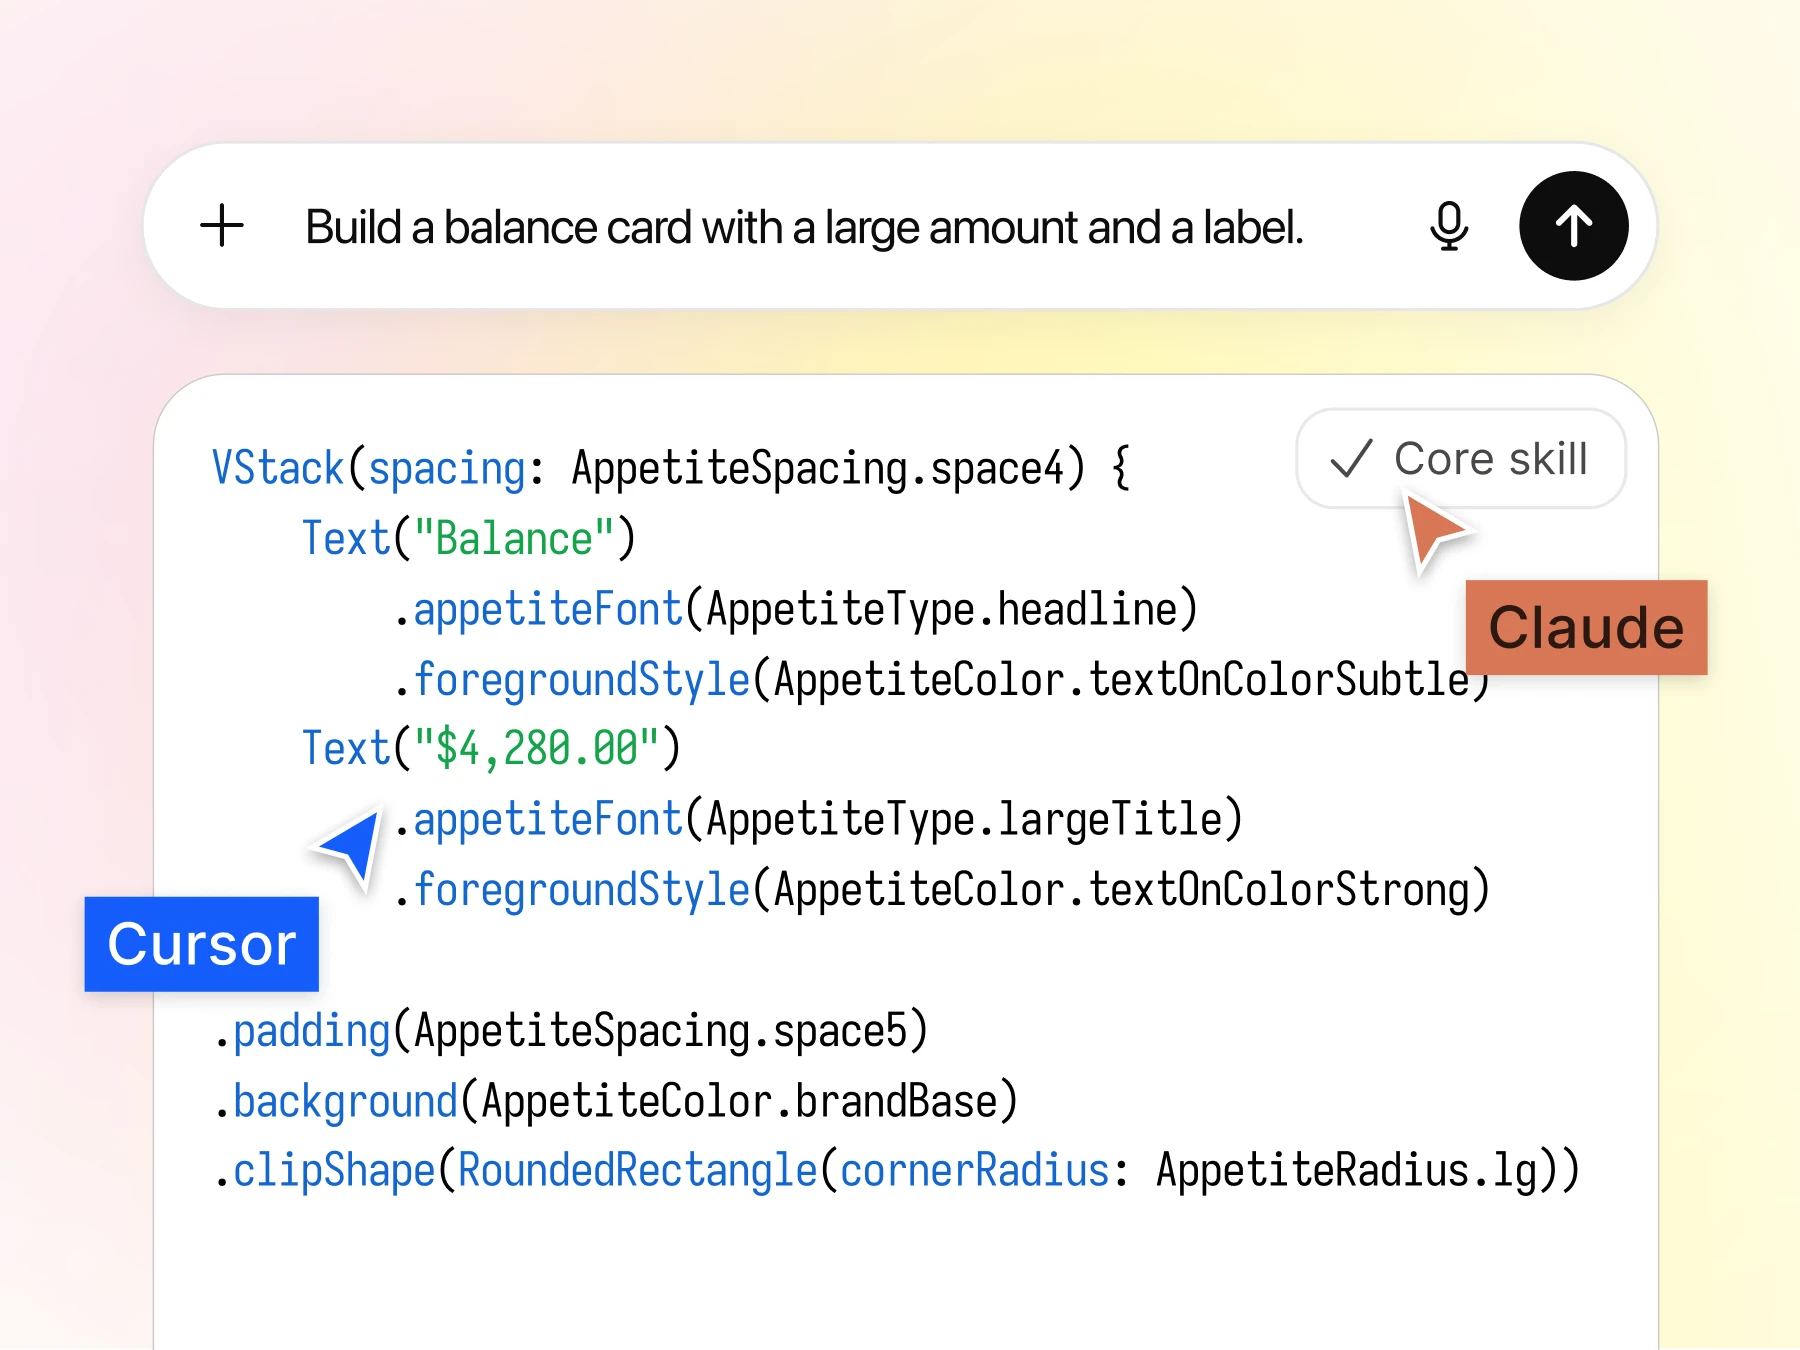Select the Text("$4,280.00") line

tap(491, 749)
